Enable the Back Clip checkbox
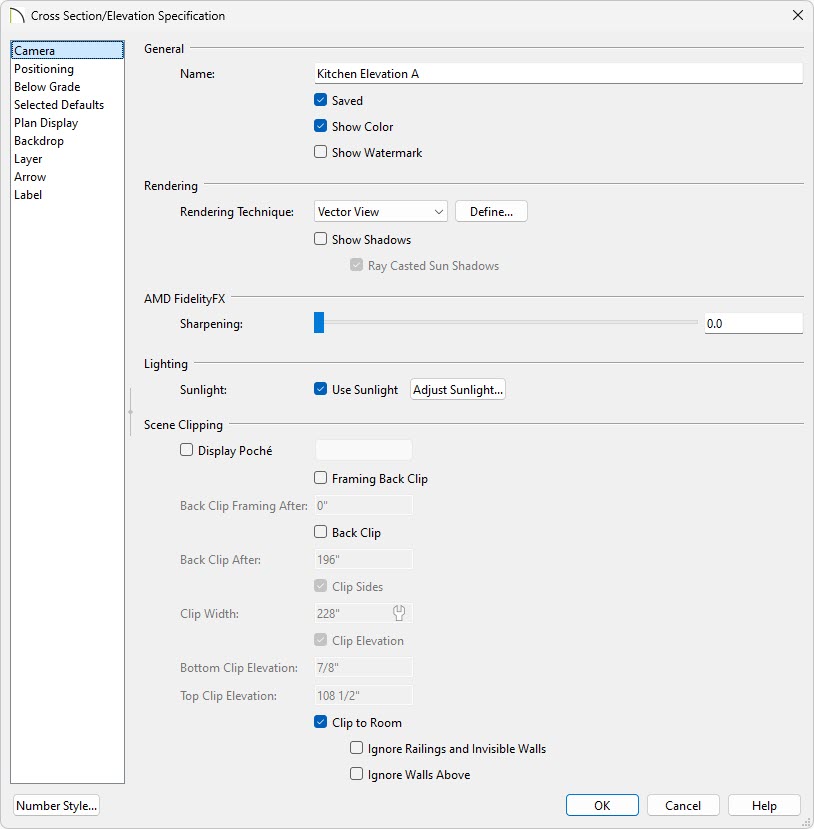This screenshot has height=829, width=814. [x=320, y=532]
